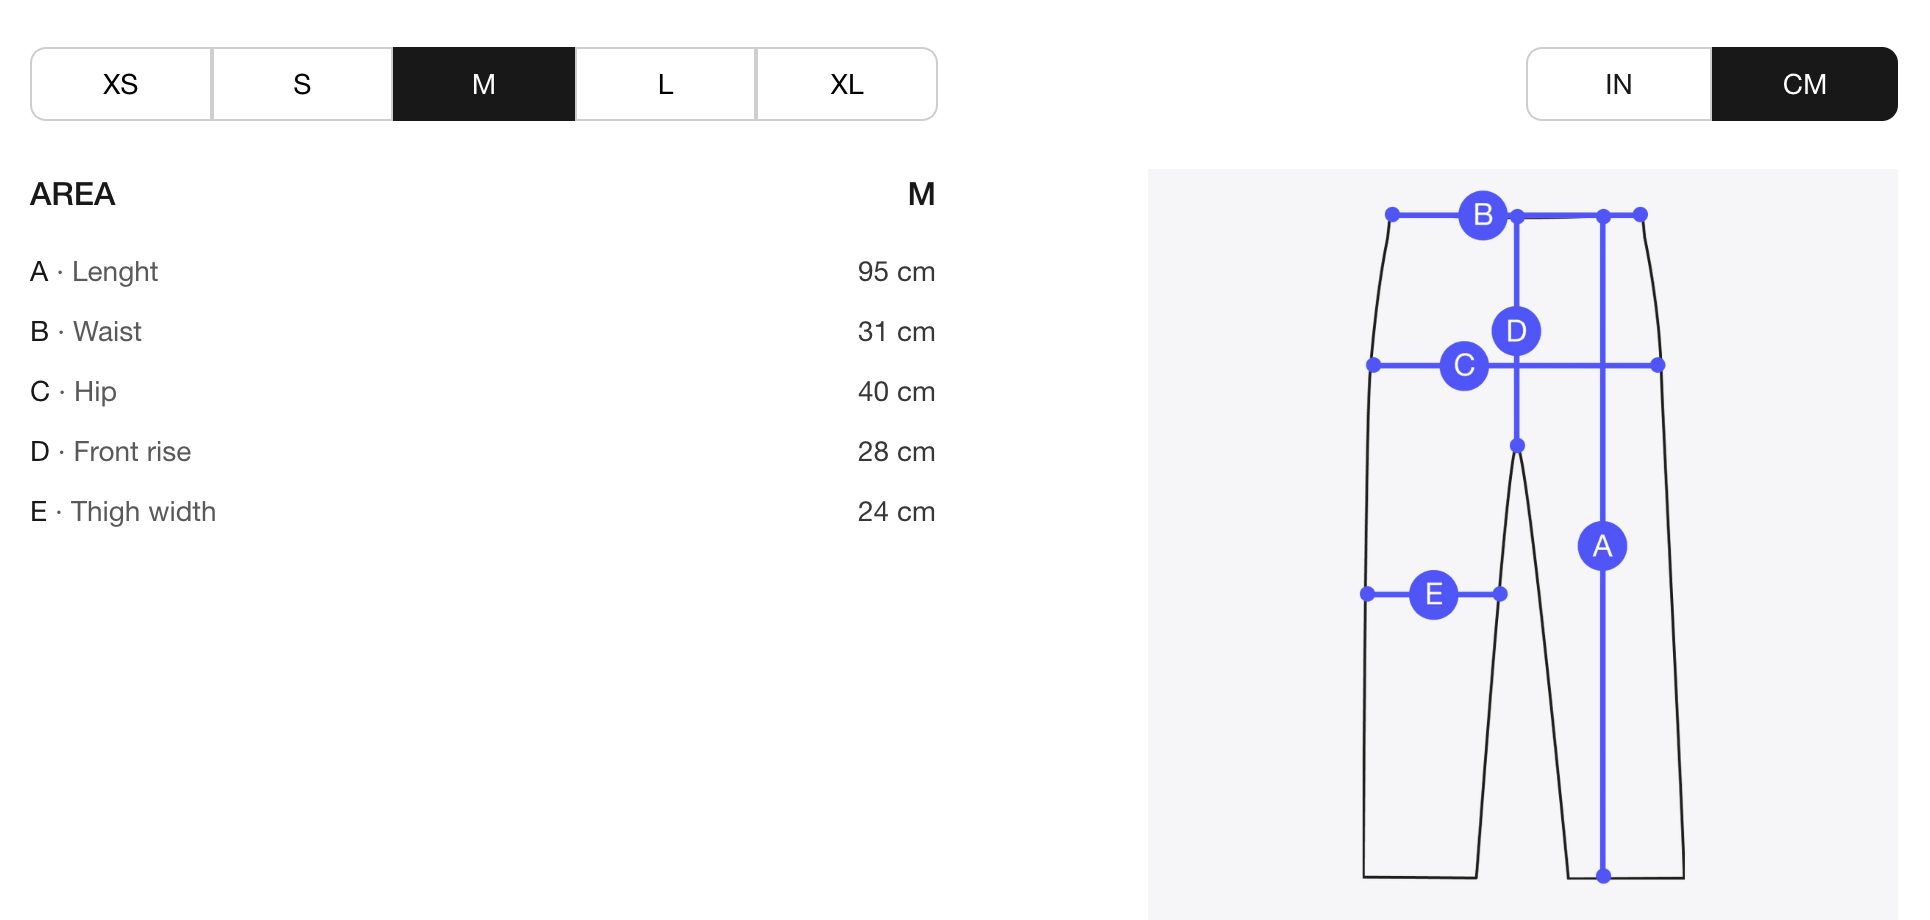Click the B waist marker on diagram
Screen dimensions: 1930x920
coord(1483,215)
